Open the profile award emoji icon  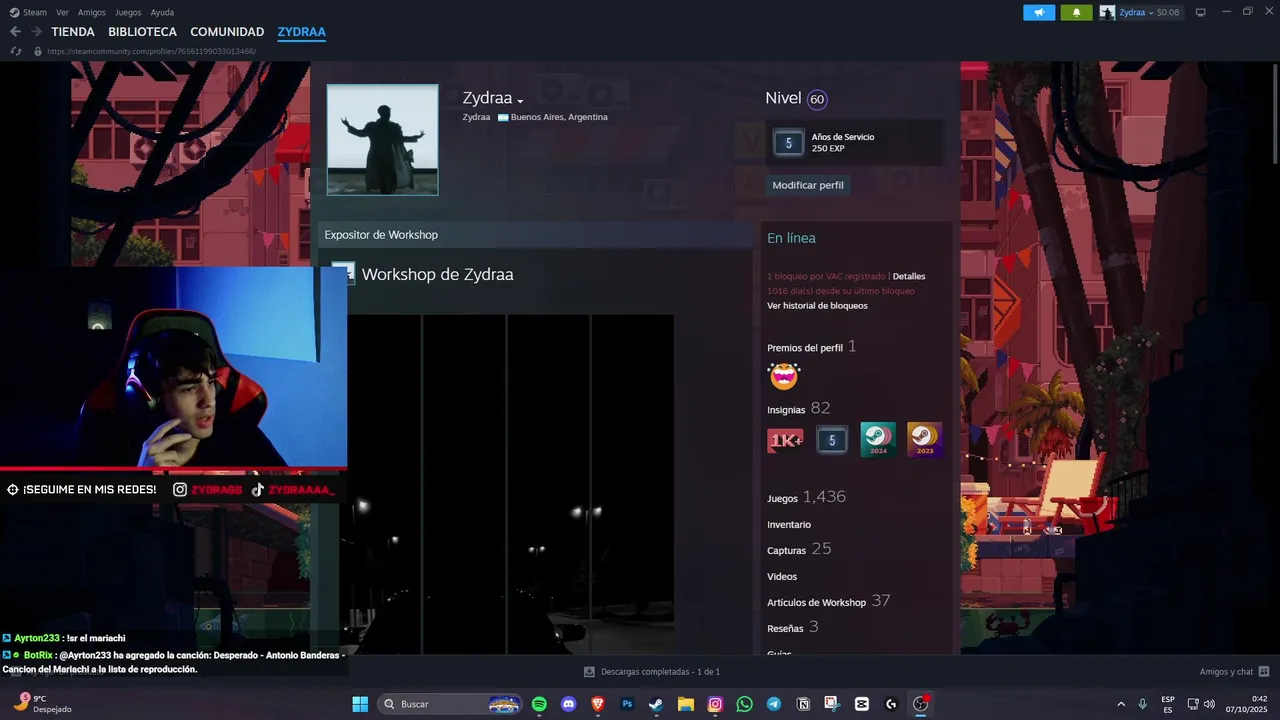coord(784,376)
